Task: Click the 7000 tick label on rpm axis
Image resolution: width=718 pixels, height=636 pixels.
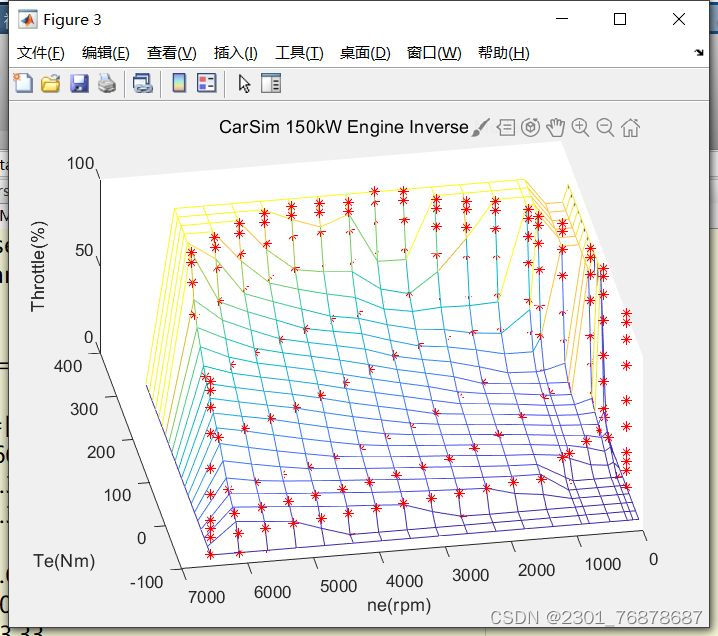Action: pyautogui.click(x=207, y=597)
